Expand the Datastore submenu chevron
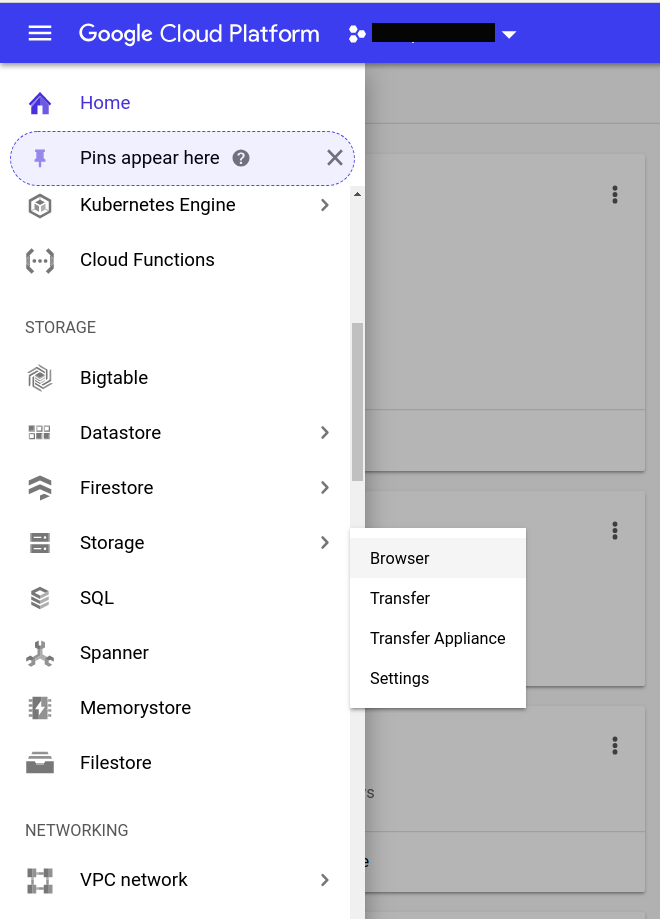 tap(325, 433)
